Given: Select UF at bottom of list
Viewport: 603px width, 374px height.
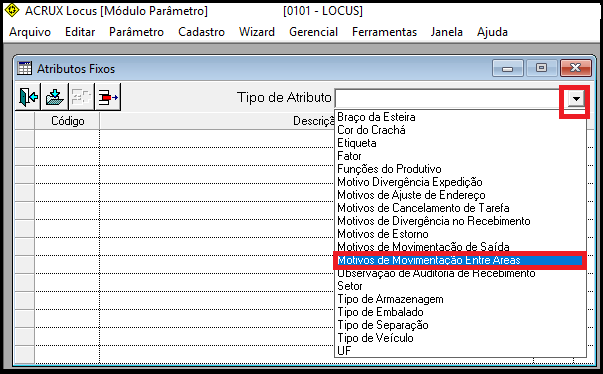Looking at the screenshot, I should pyautogui.click(x=460, y=351).
